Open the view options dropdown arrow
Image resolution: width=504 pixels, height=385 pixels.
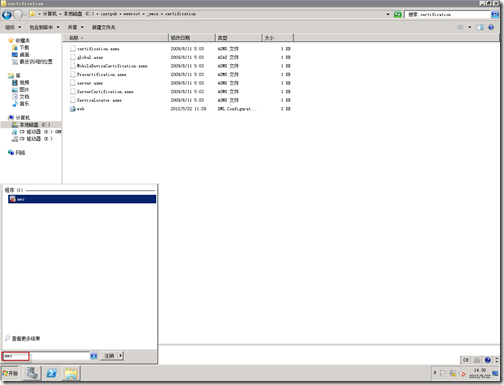tap(470, 27)
